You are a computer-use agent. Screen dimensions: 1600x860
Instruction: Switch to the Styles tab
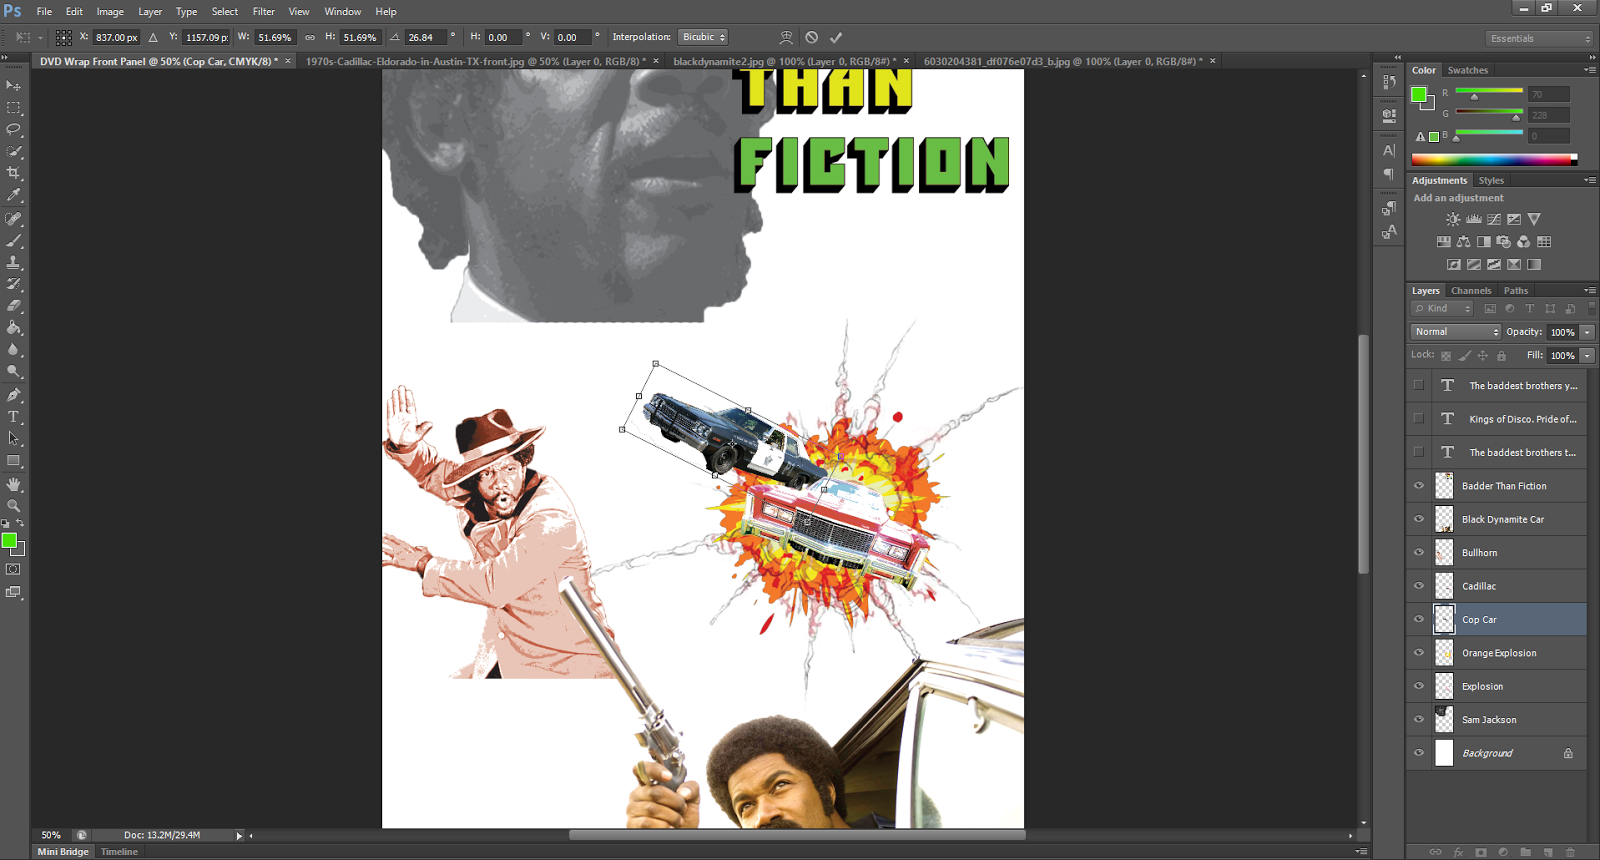coord(1491,181)
